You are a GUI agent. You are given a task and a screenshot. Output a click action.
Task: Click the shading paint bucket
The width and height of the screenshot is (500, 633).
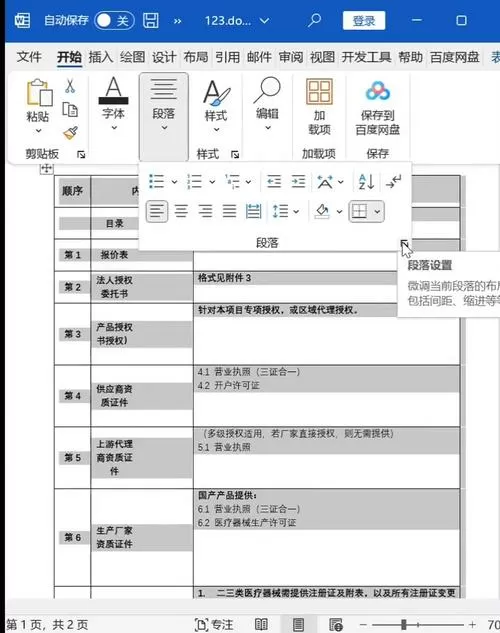click(322, 211)
